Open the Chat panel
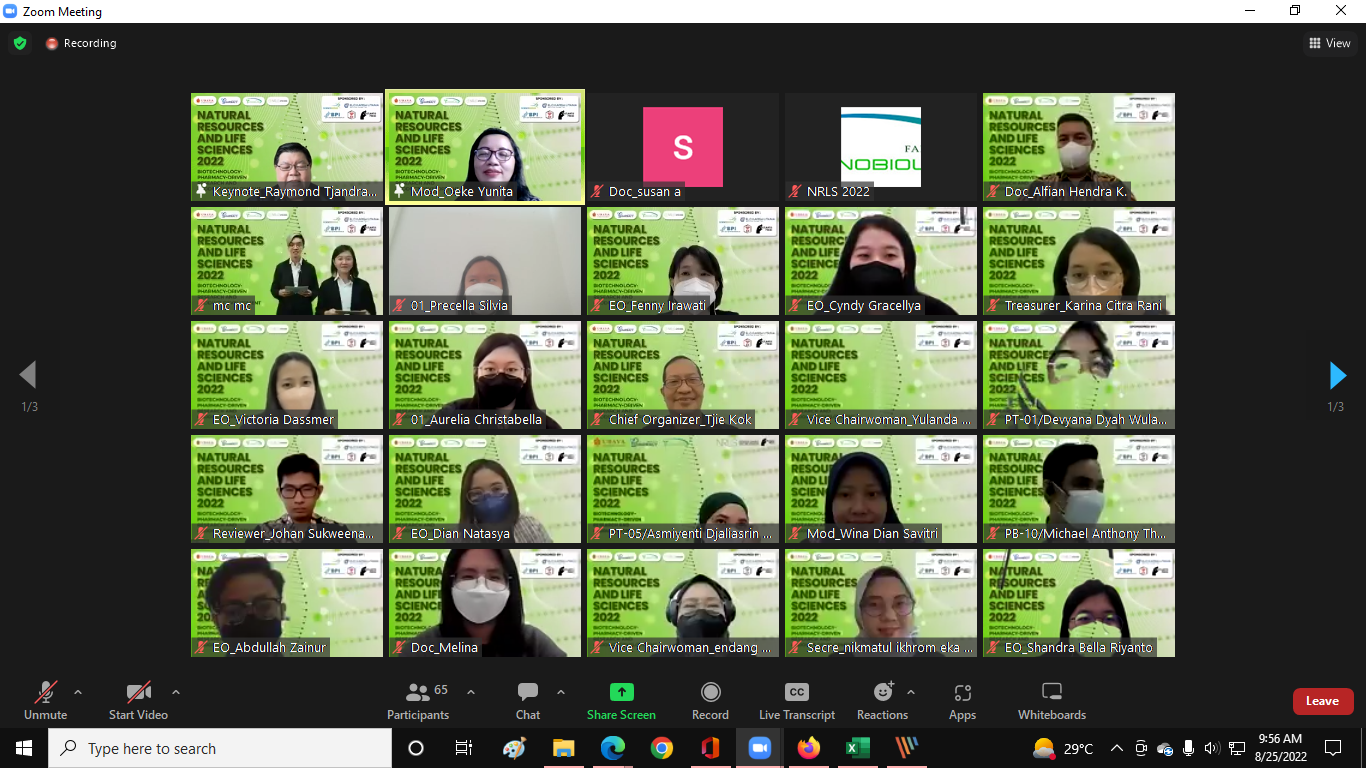Viewport: 1366px width, 768px height. click(527, 700)
